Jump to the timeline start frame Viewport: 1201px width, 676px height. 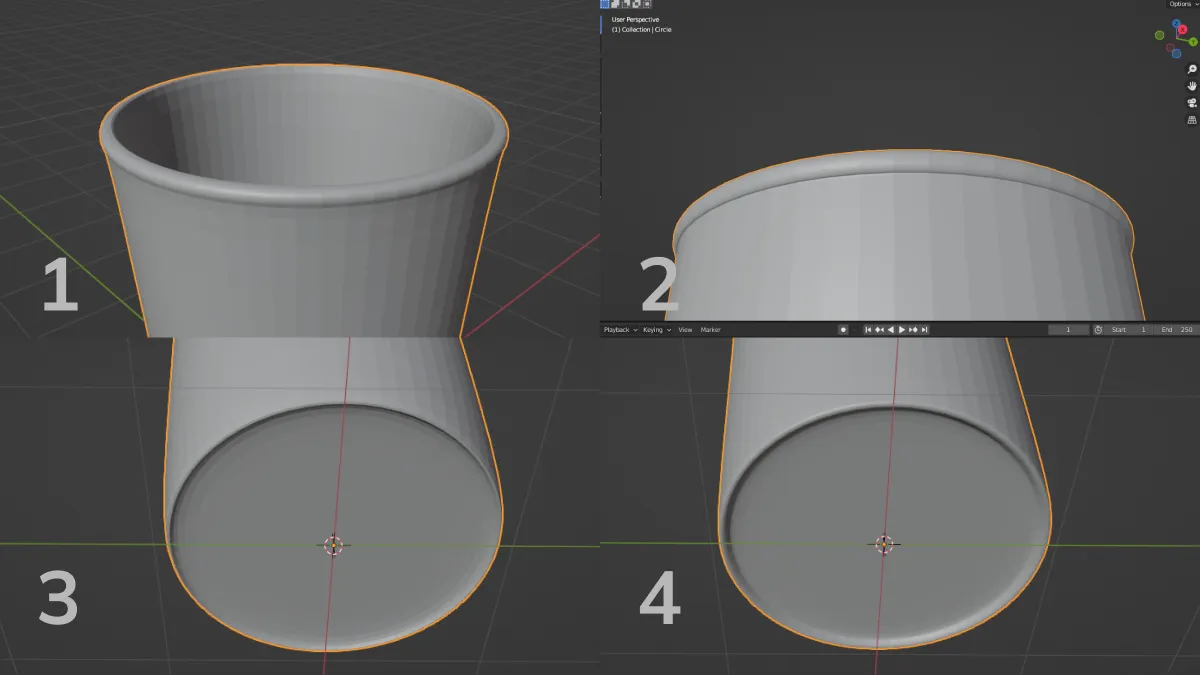point(868,330)
